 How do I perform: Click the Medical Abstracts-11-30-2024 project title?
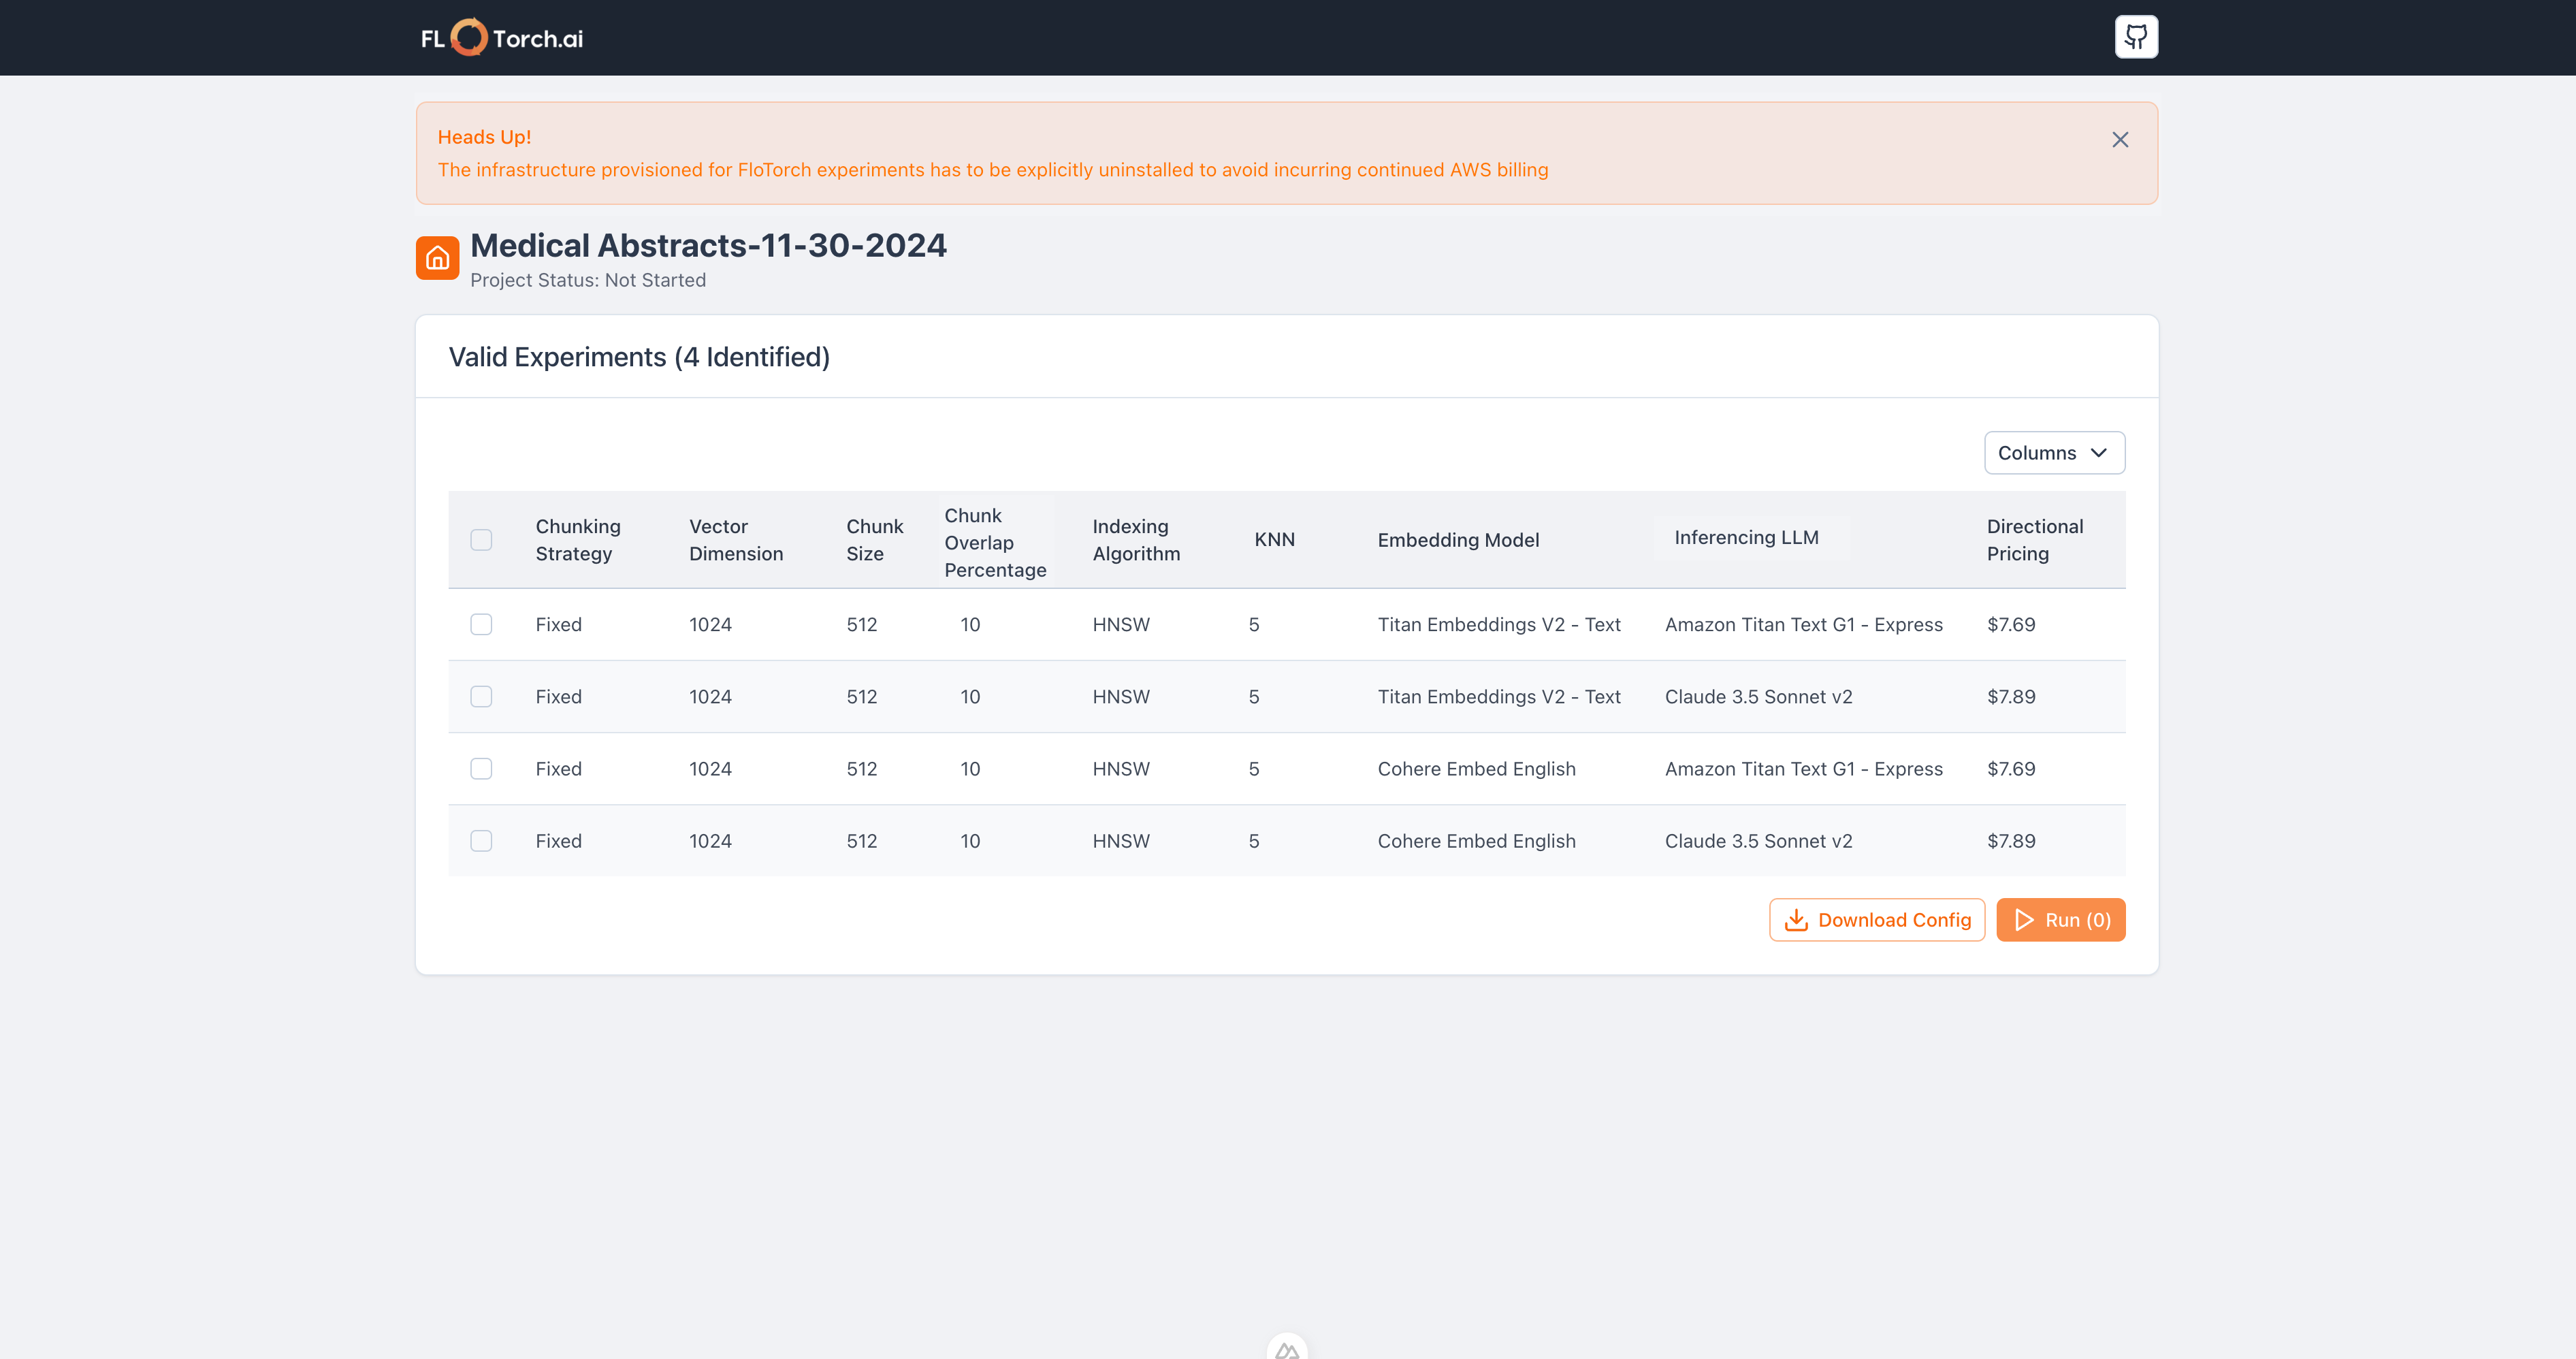pyautogui.click(x=708, y=246)
